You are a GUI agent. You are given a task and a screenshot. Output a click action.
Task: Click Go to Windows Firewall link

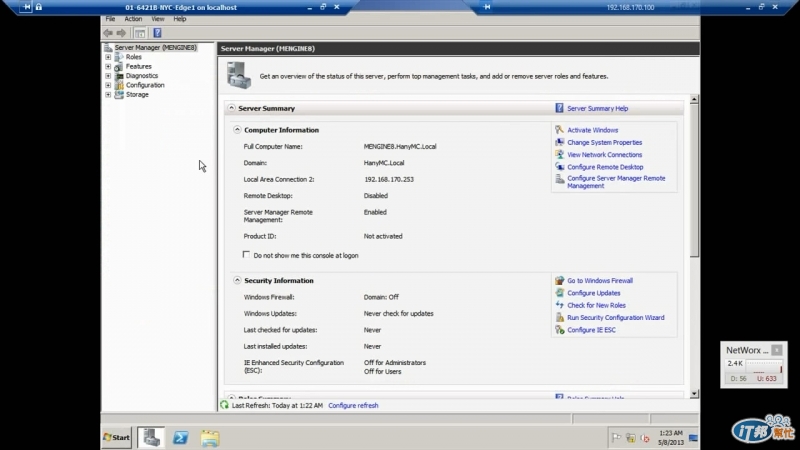600,281
